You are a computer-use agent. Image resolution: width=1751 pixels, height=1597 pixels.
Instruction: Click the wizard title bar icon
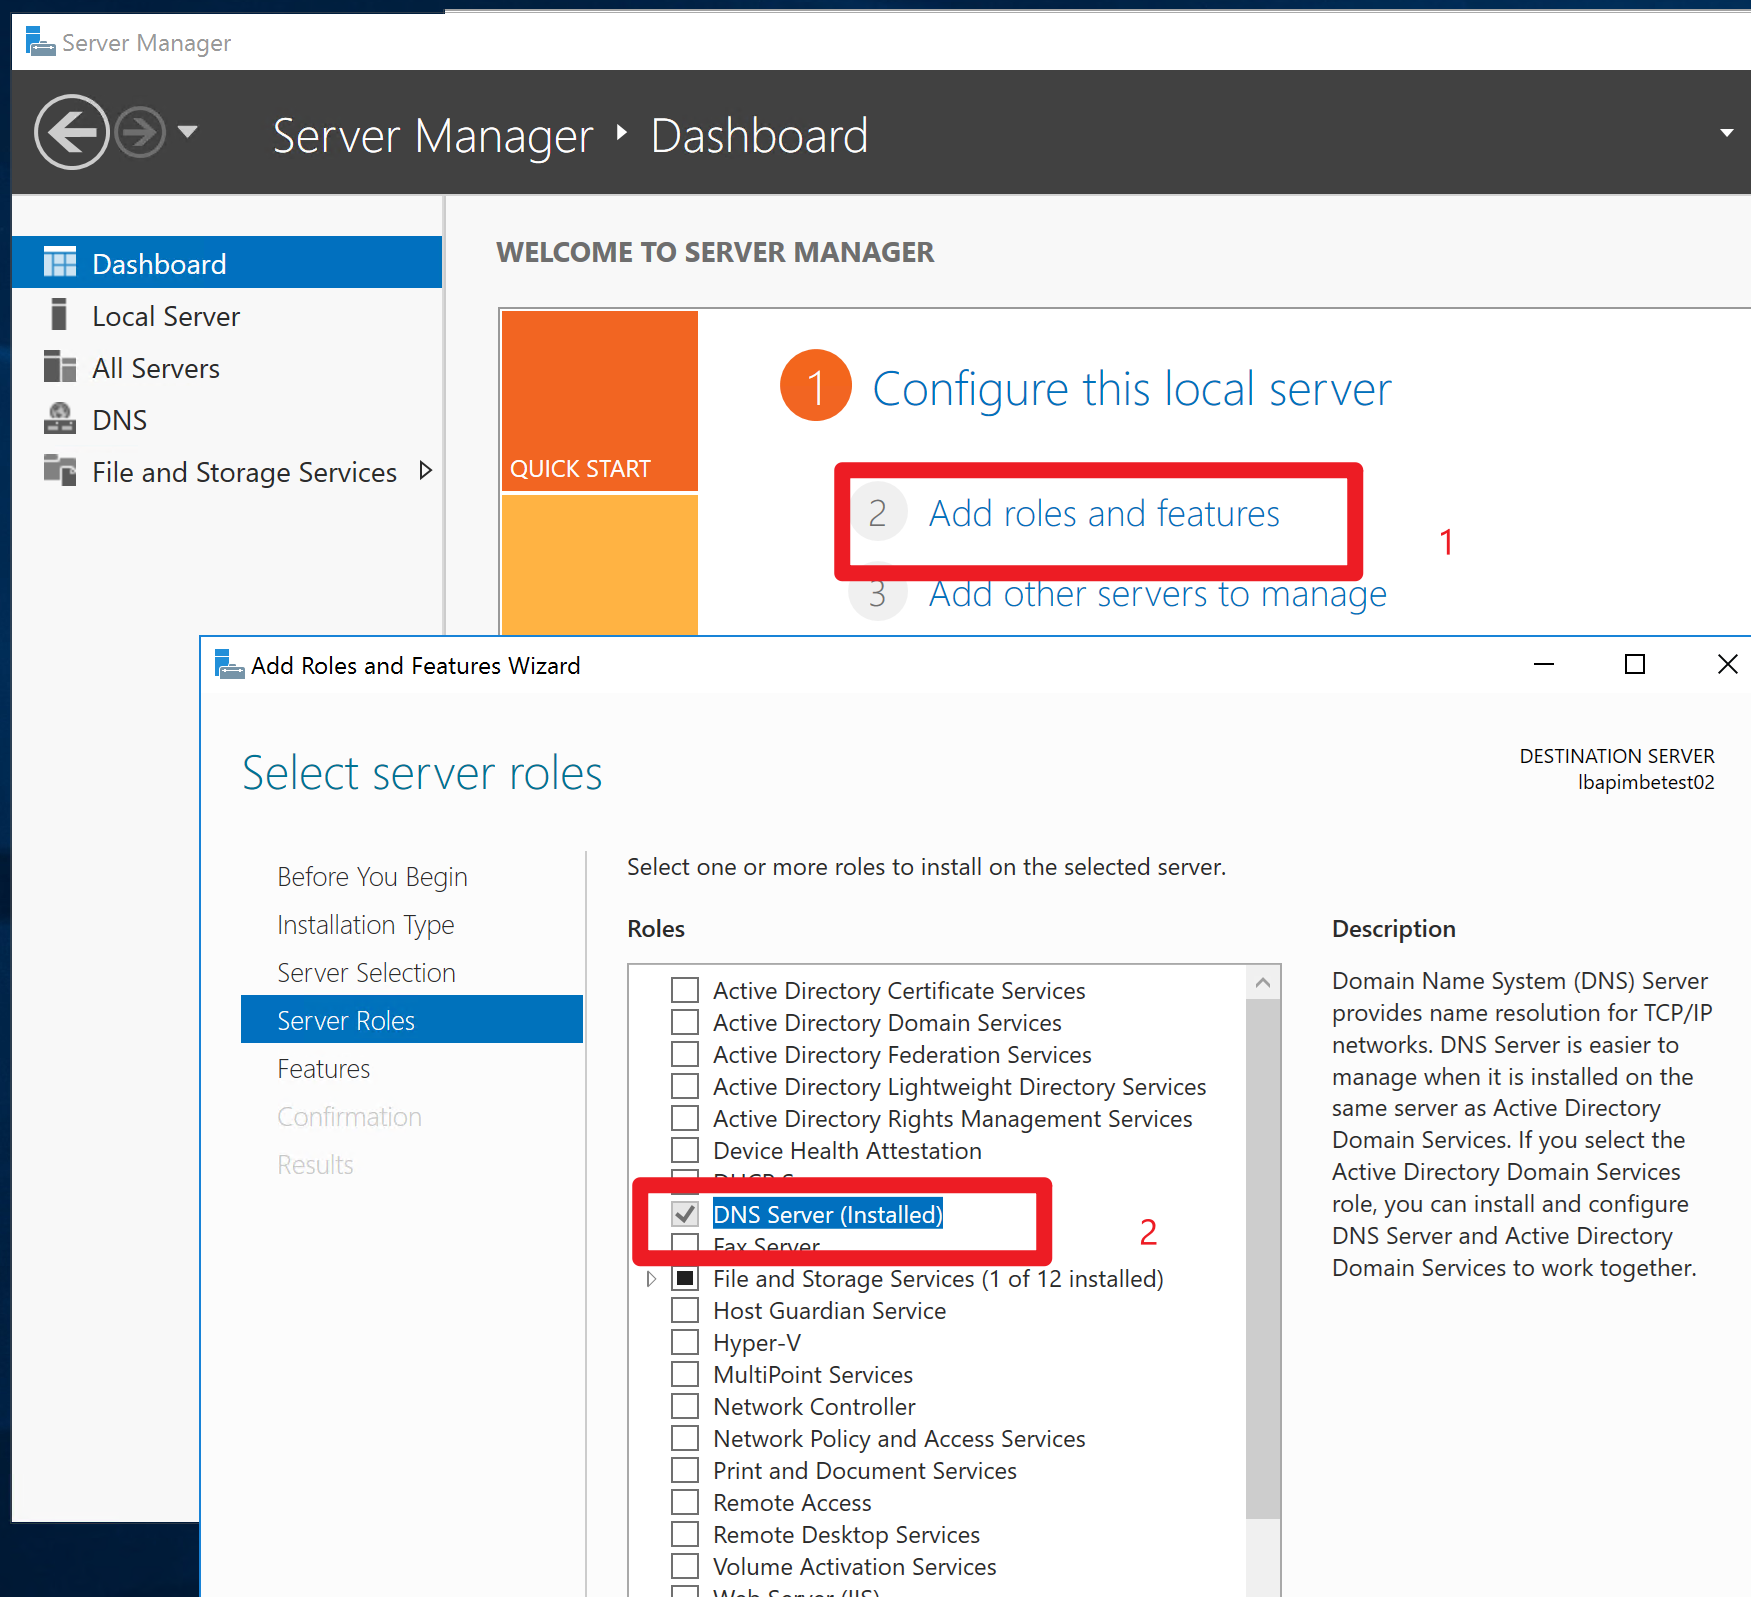tap(229, 665)
